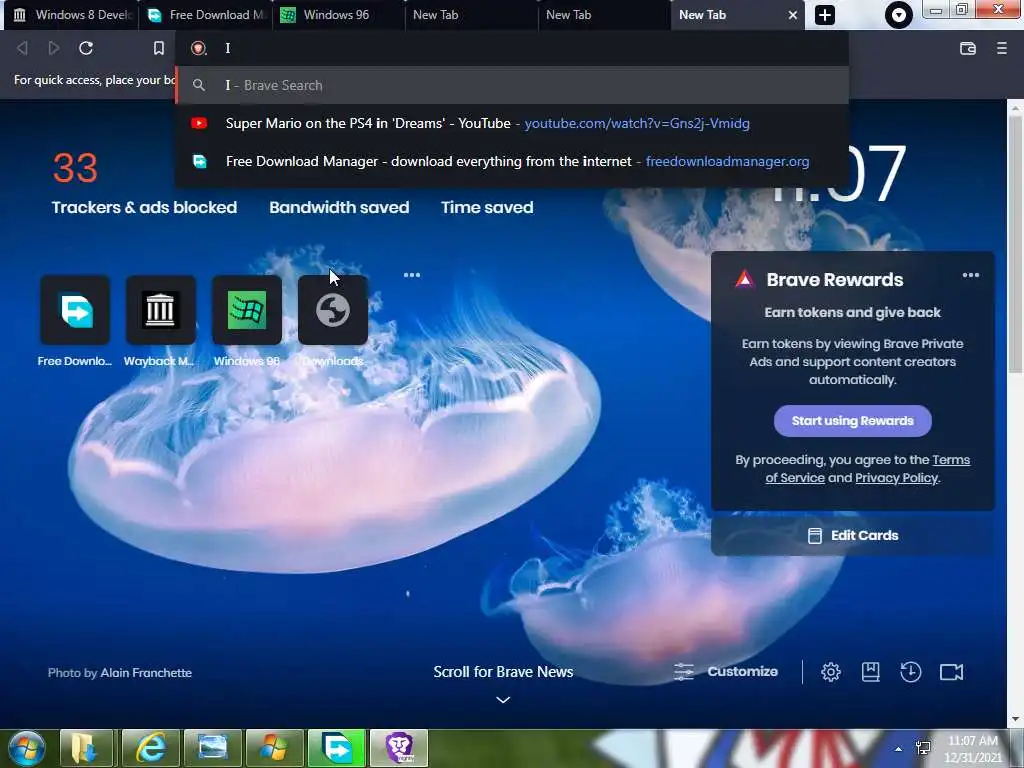
Task: Show hidden system tray icons arrow
Action: (899, 749)
